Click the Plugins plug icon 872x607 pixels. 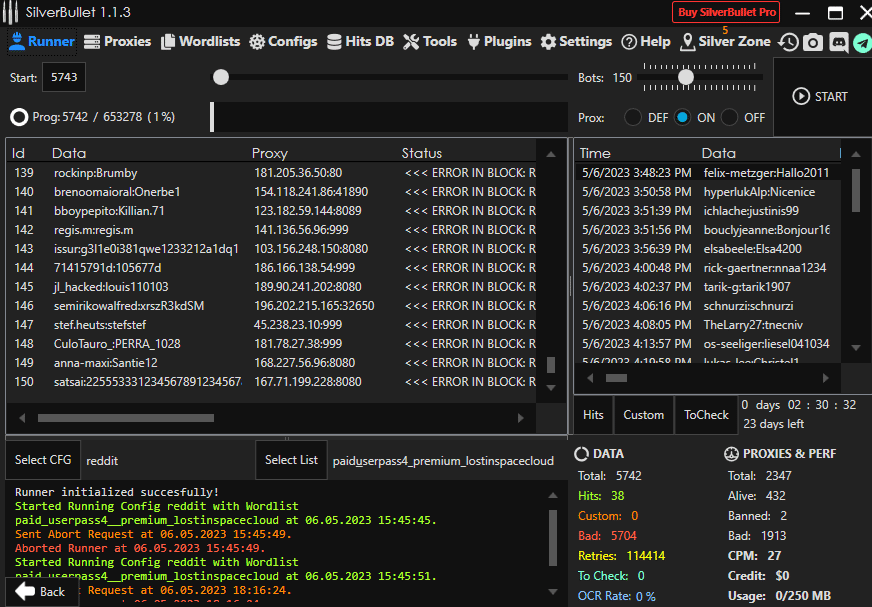pyautogui.click(x=472, y=42)
